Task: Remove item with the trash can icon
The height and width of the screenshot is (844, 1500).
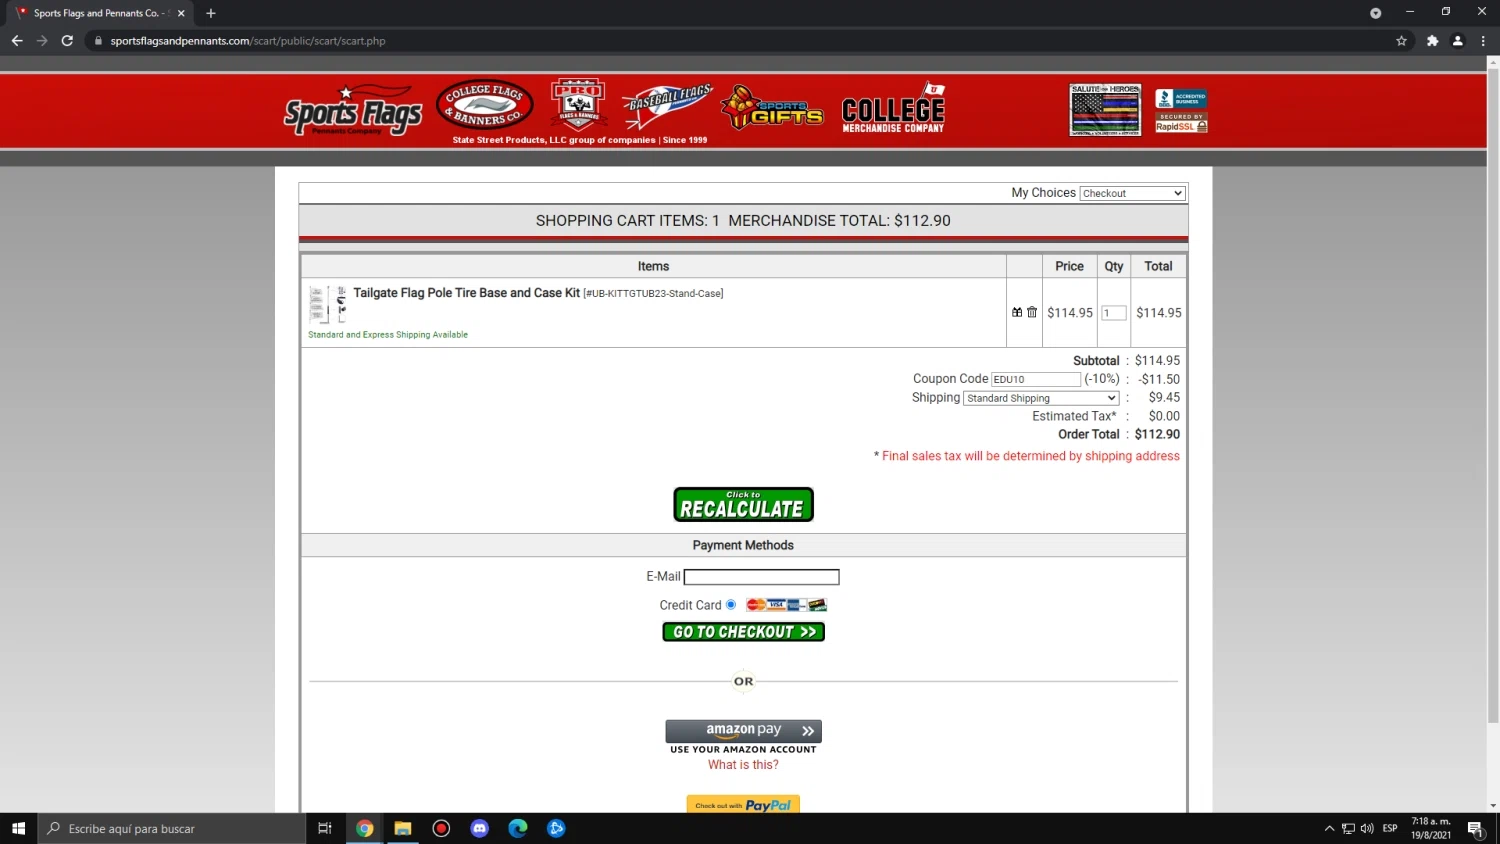Action: click(x=1032, y=313)
